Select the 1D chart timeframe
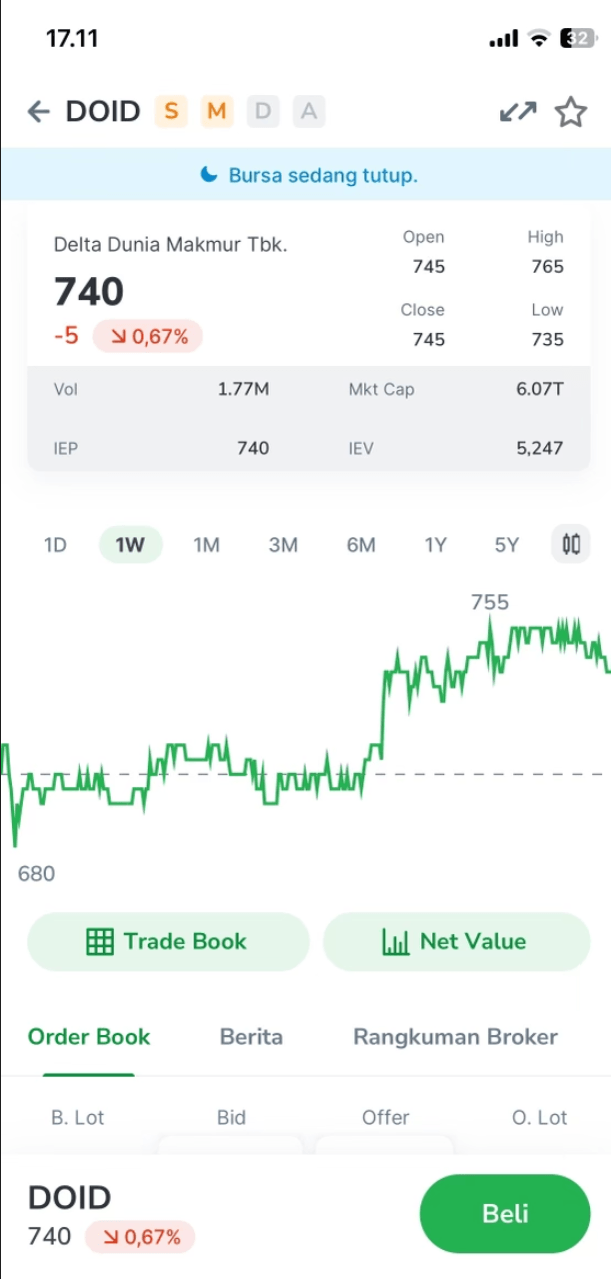This screenshot has height=1279, width=611. coord(55,545)
